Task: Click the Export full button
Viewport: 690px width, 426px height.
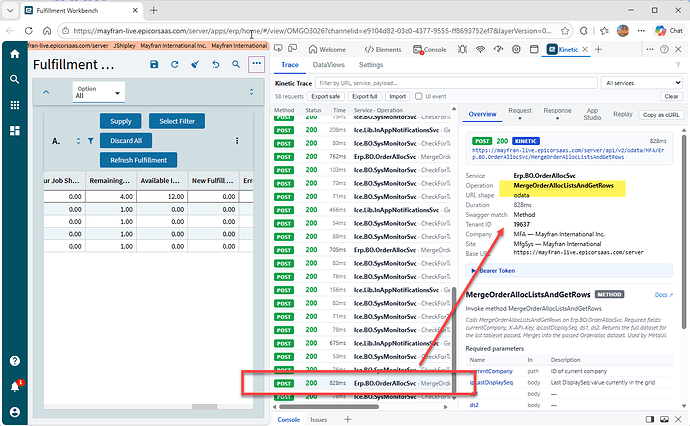Action: click(364, 96)
